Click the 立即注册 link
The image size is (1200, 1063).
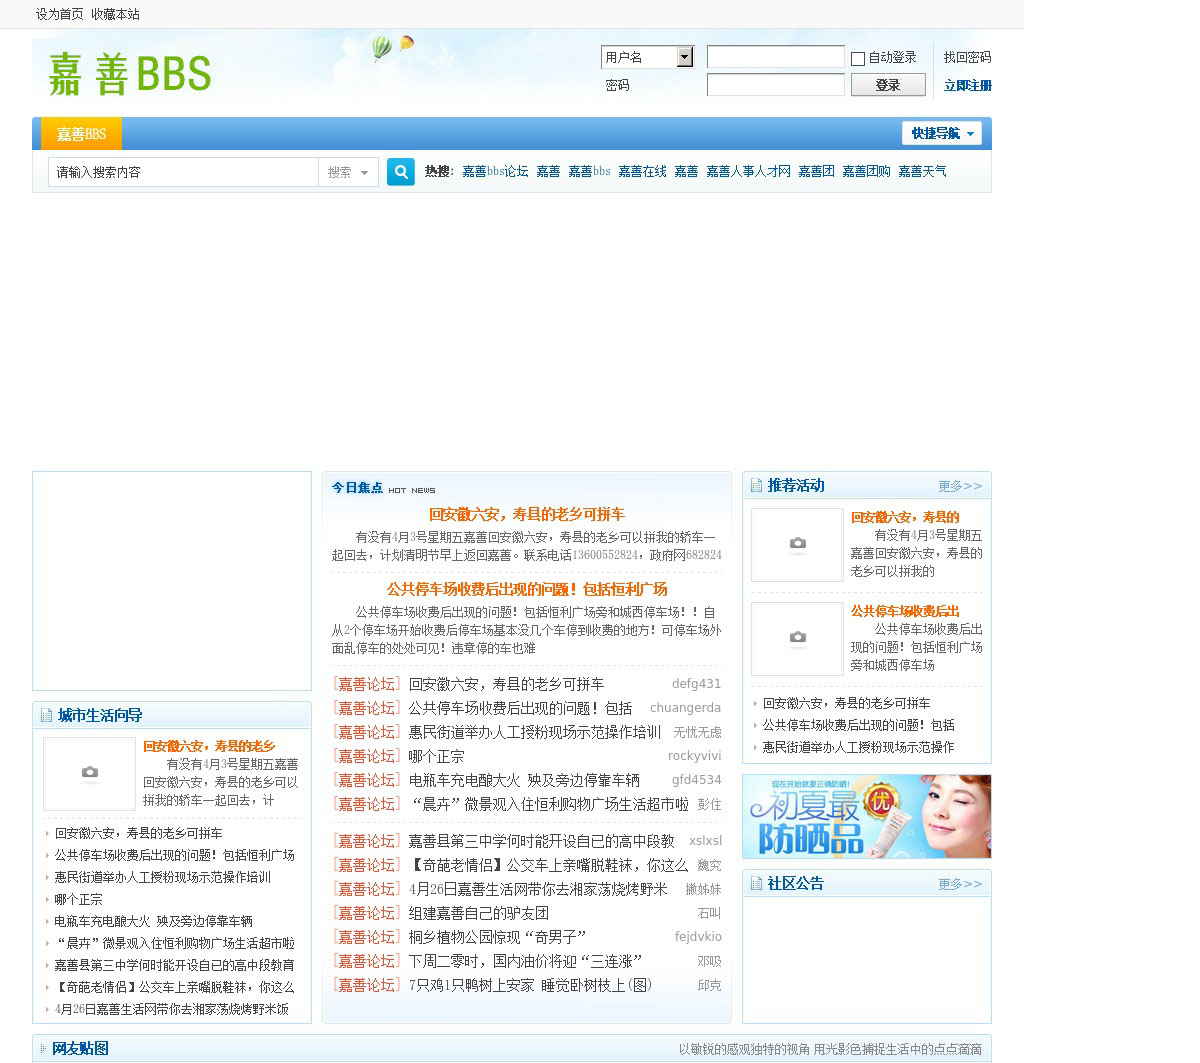tap(968, 85)
